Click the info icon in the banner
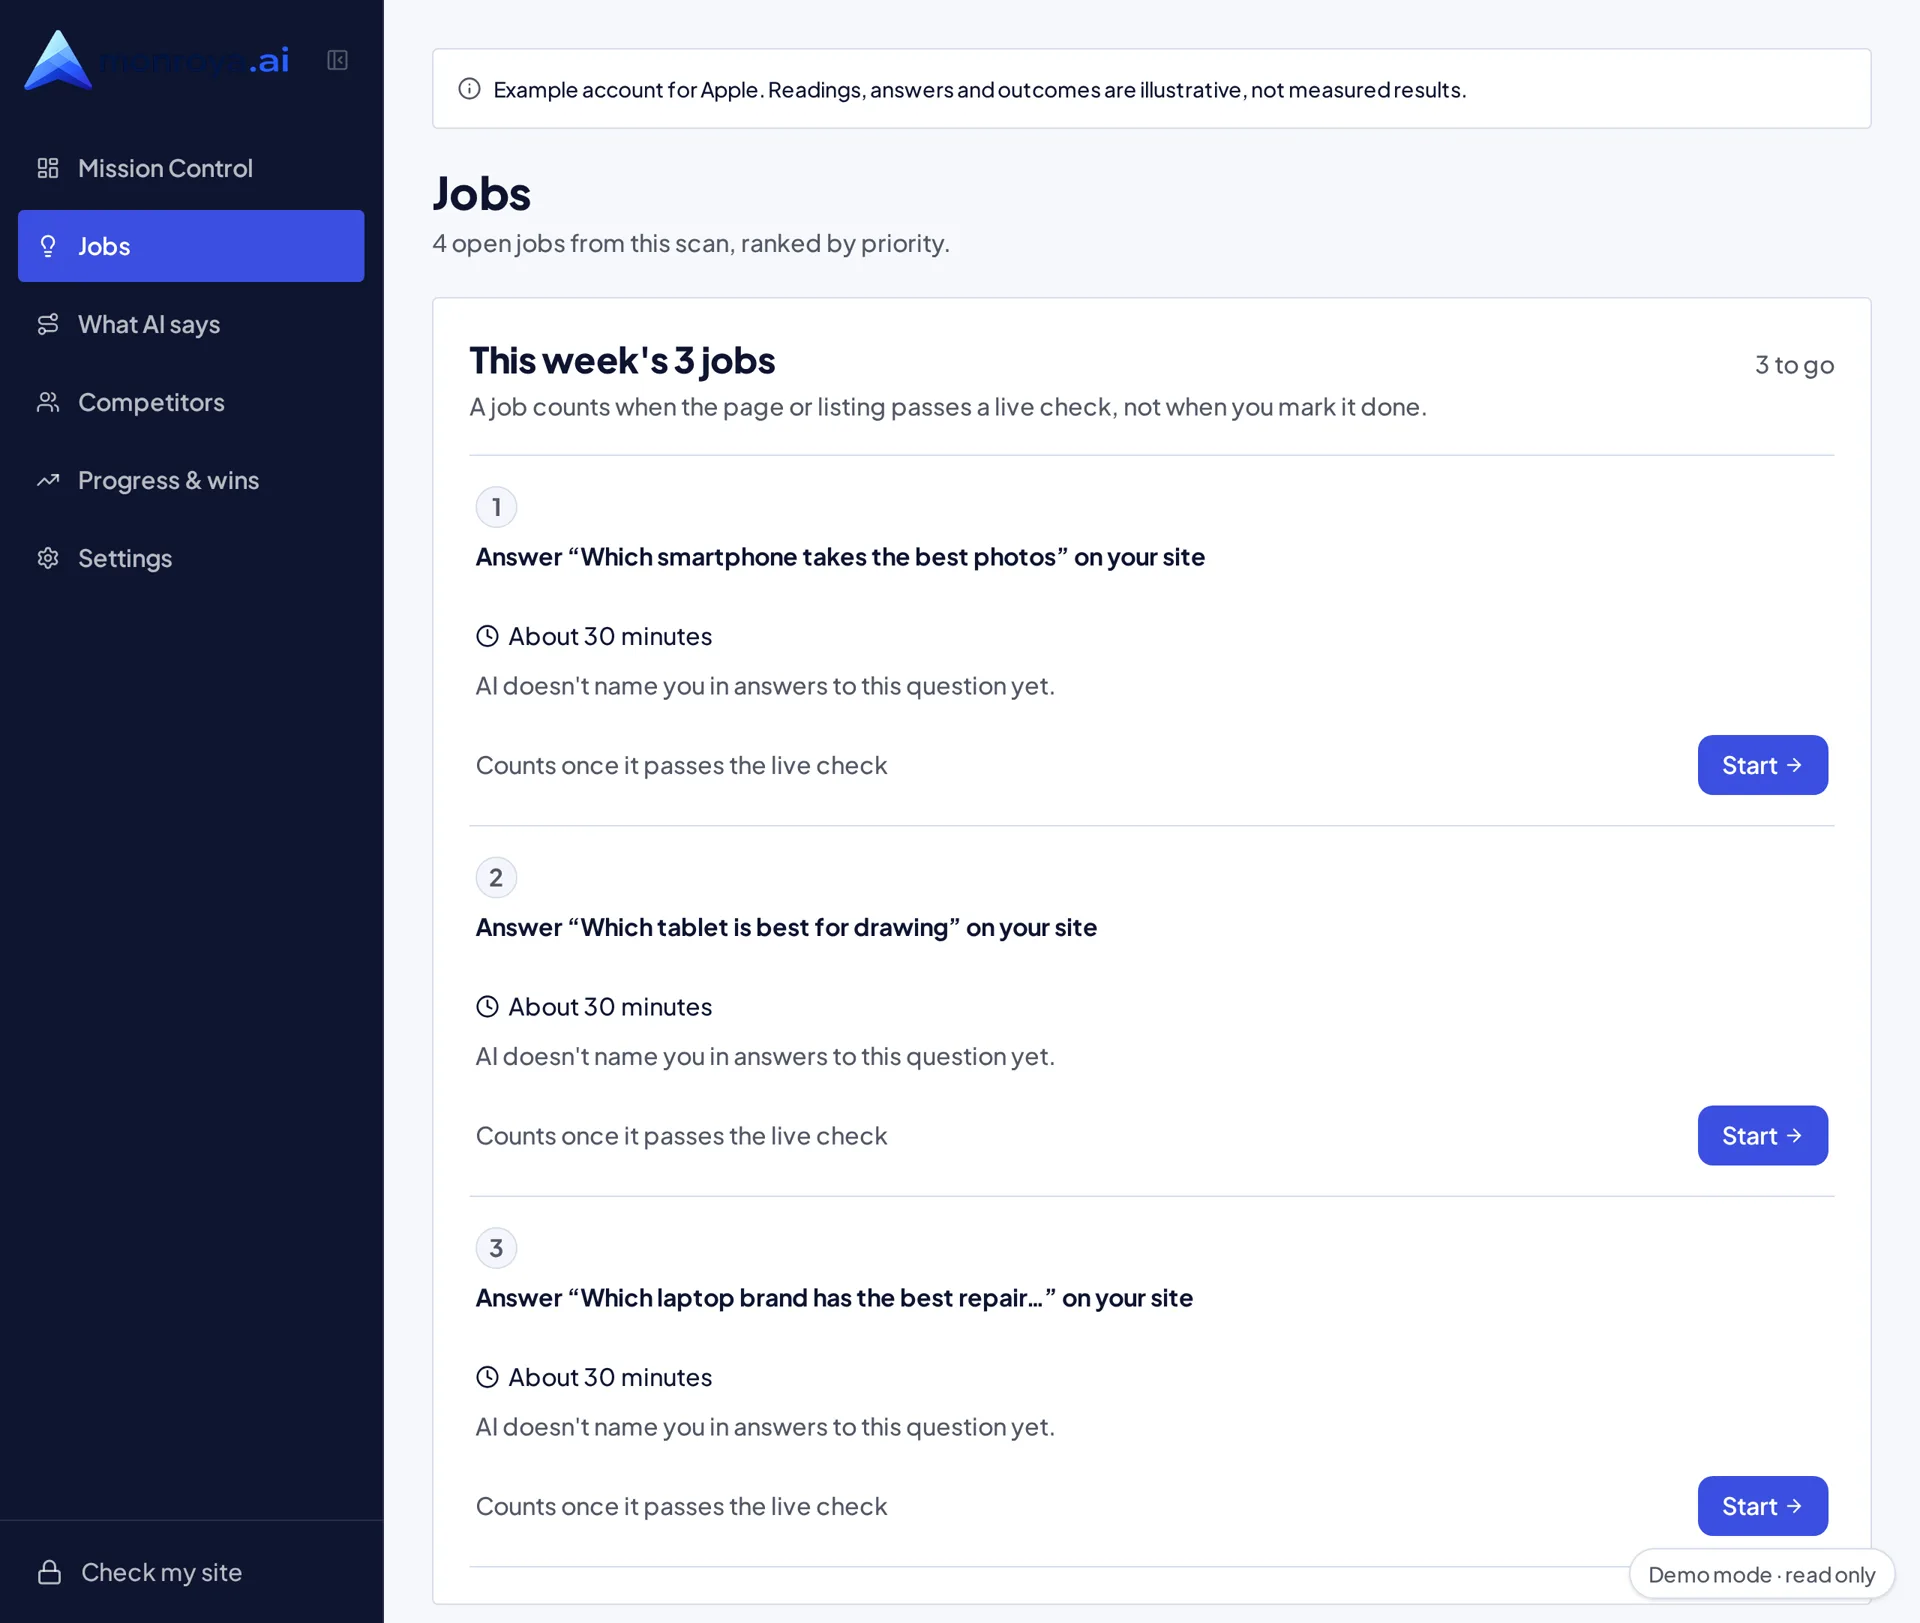The height and width of the screenshot is (1623, 1920). [x=469, y=89]
